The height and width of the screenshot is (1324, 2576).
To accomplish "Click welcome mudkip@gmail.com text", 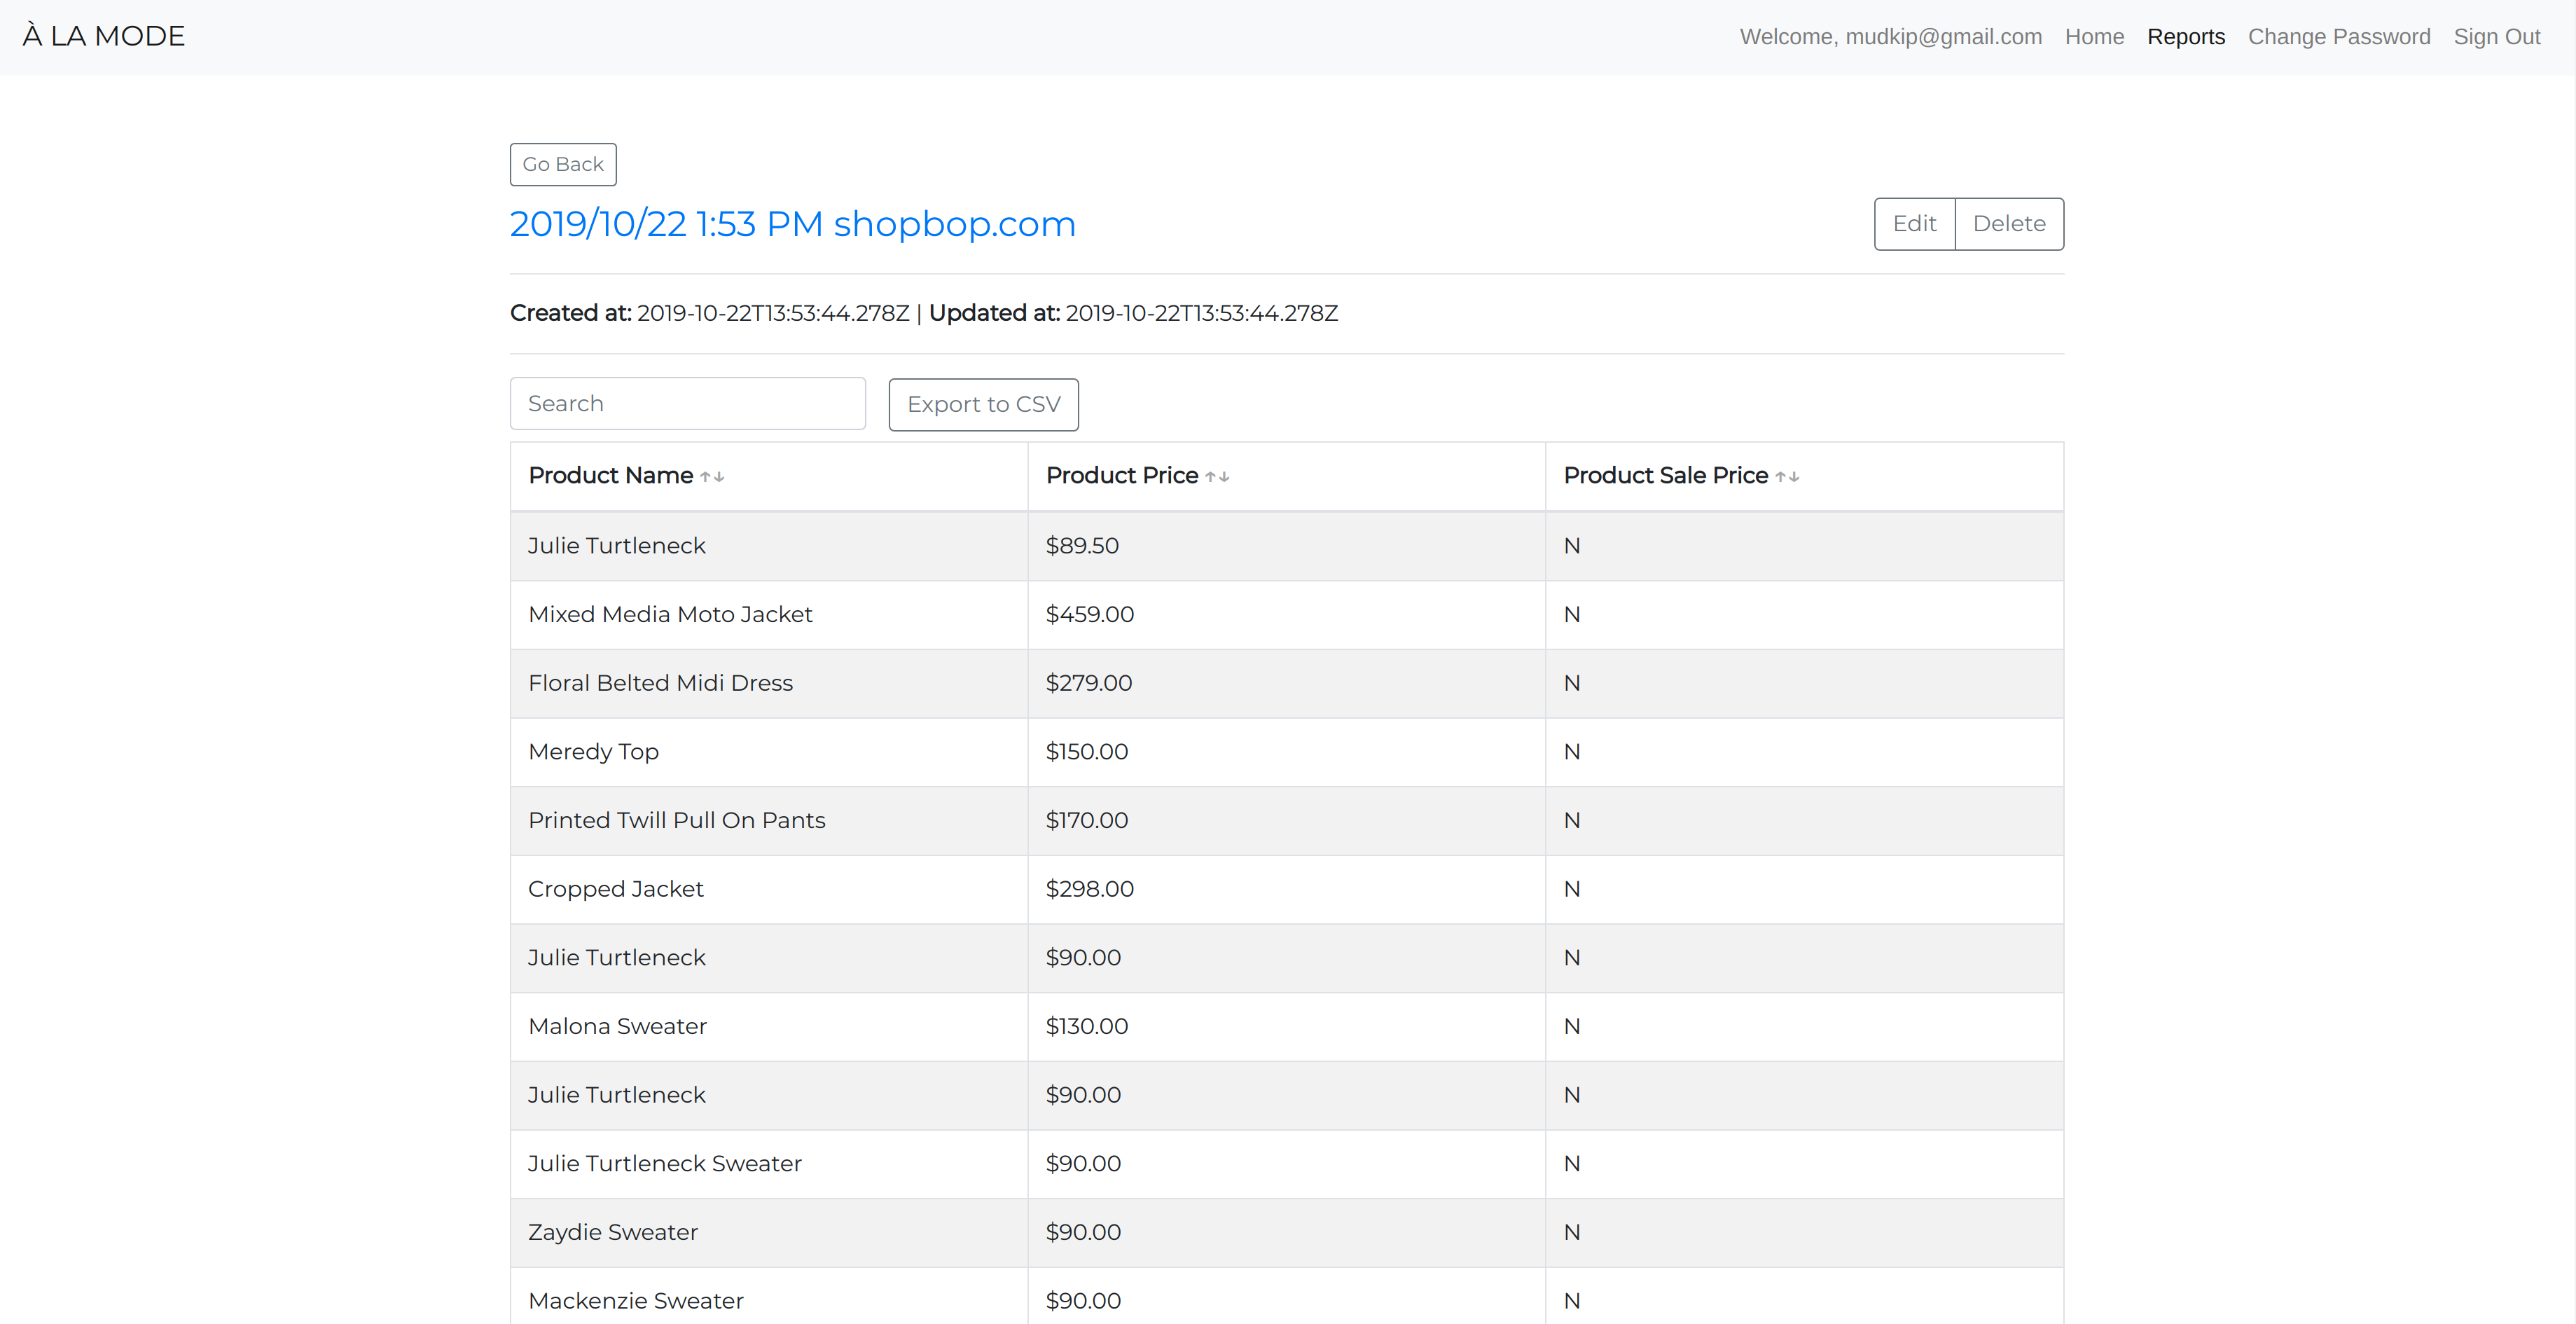I will (1891, 37).
